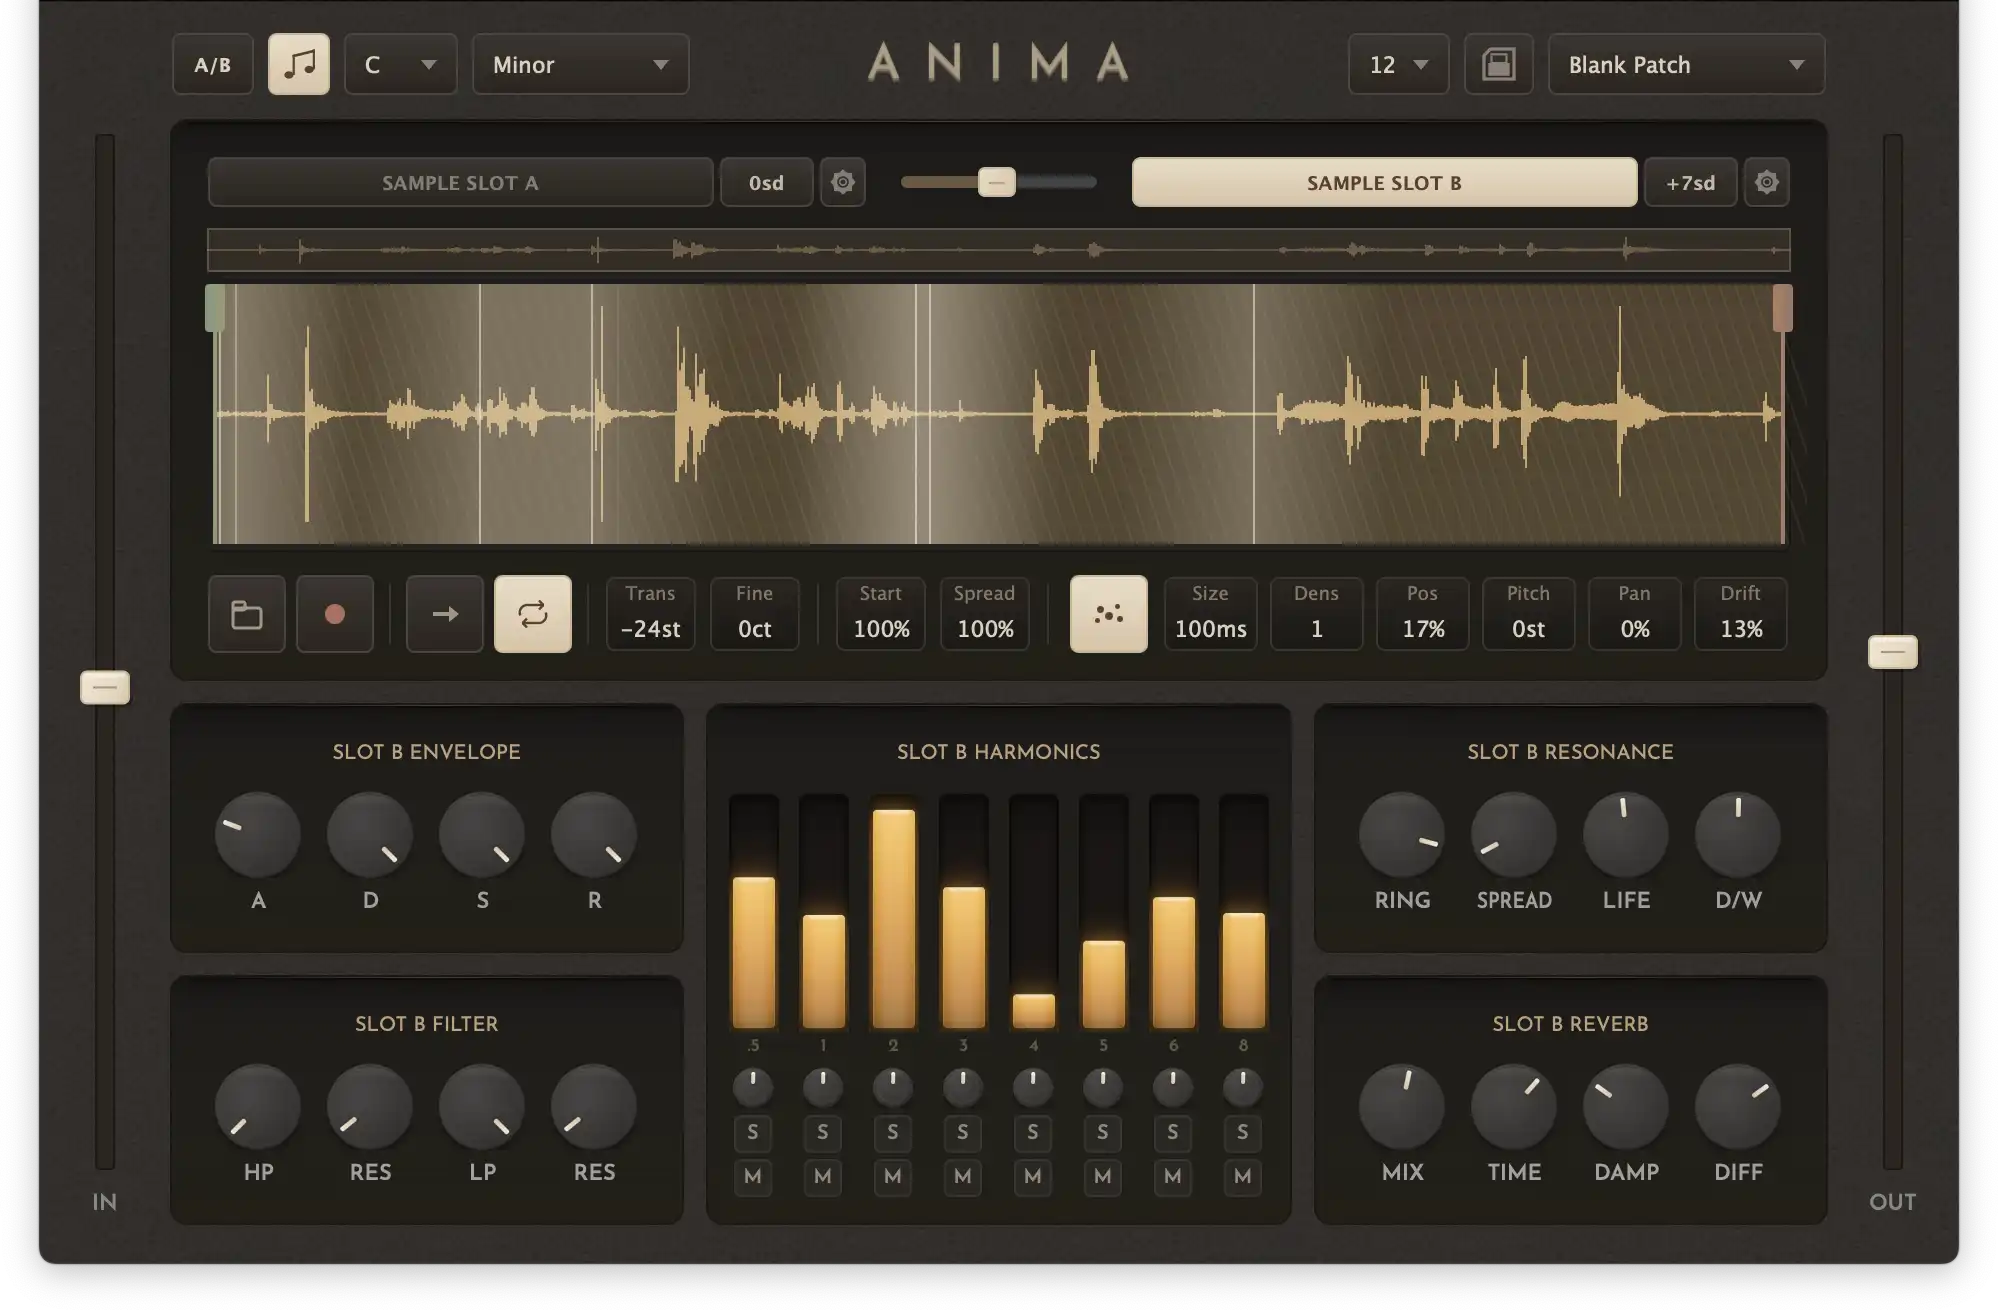Click the OUT level fader handle
This screenshot has height=1310, width=1998.
1893,652
